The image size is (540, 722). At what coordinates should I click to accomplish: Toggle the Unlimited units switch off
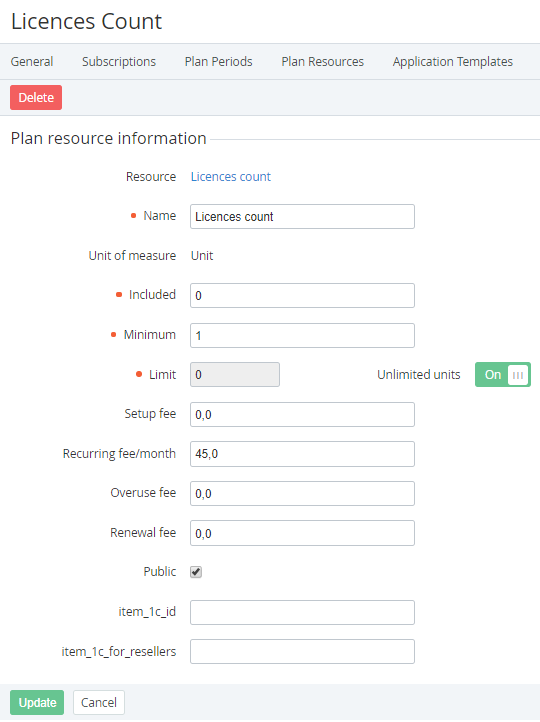point(503,374)
